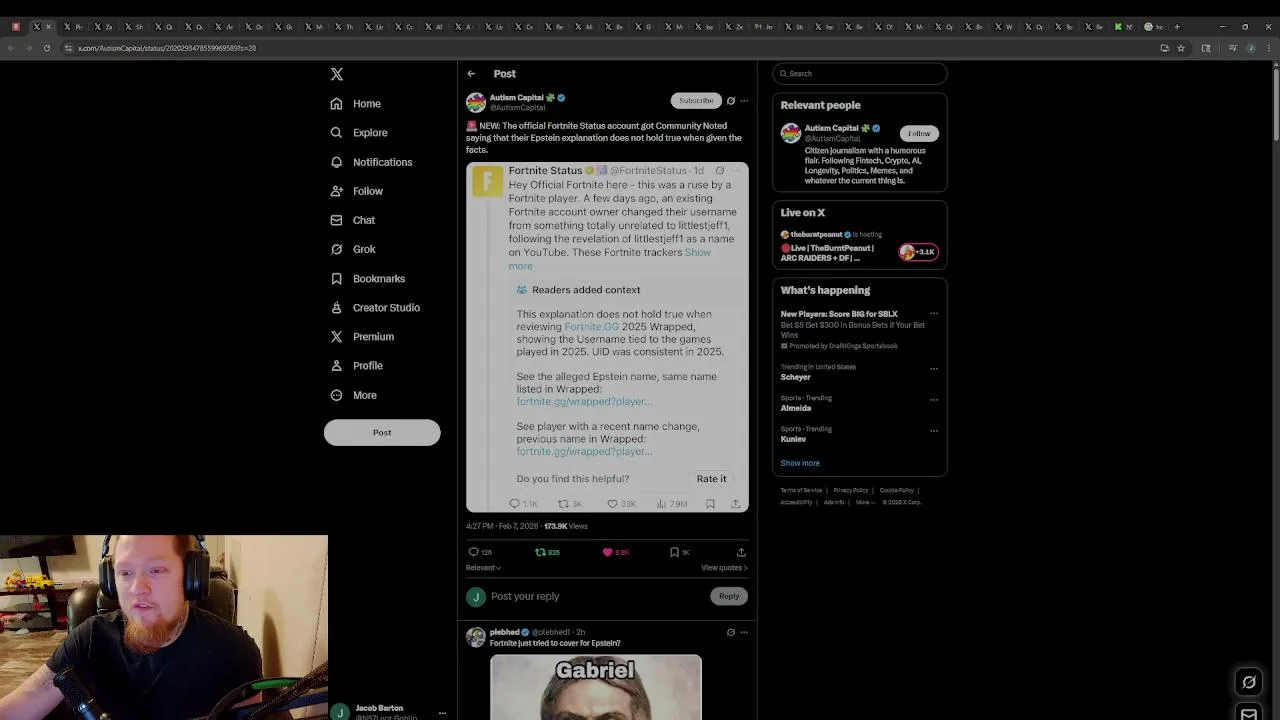Open Relevant reply sort dropdown
Screen dimensions: 1280x720
click(x=484, y=568)
